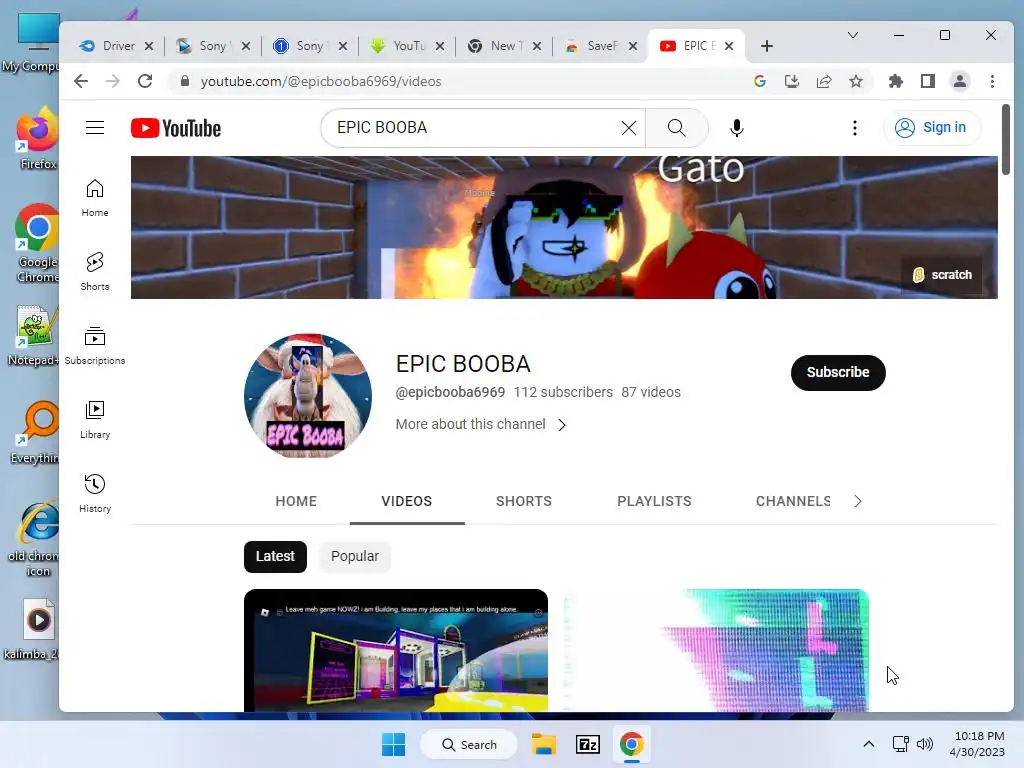
Task: Click the Google icon in address bar
Action: [x=760, y=81]
